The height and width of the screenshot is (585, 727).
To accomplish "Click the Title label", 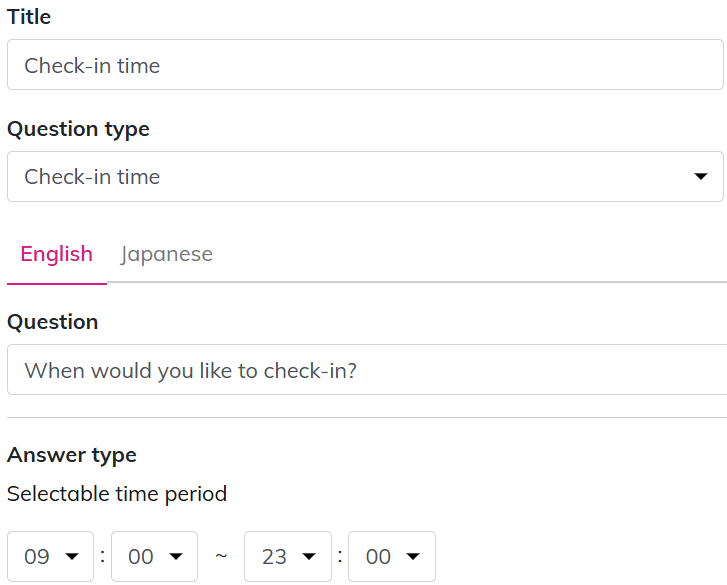I will click(29, 17).
